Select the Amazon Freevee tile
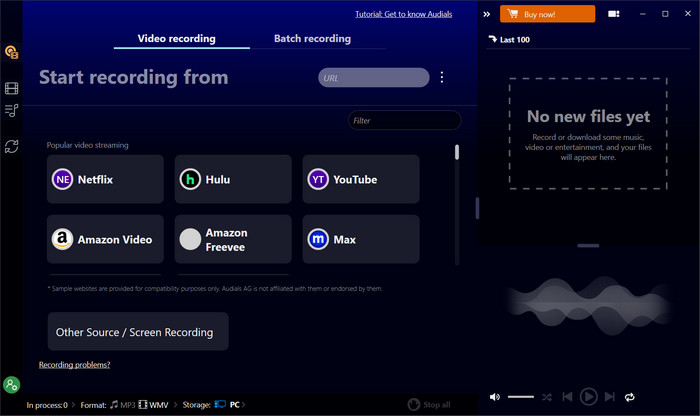The height and width of the screenshot is (416, 700). tap(233, 239)
